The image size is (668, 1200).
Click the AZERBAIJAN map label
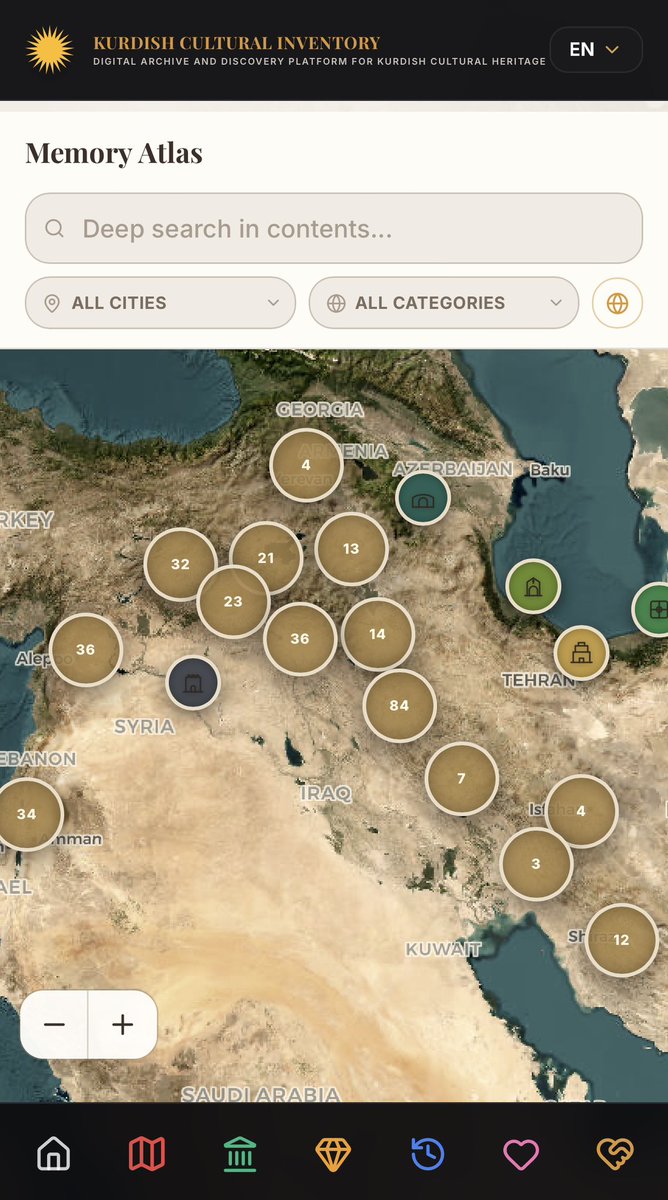(453, 469)
